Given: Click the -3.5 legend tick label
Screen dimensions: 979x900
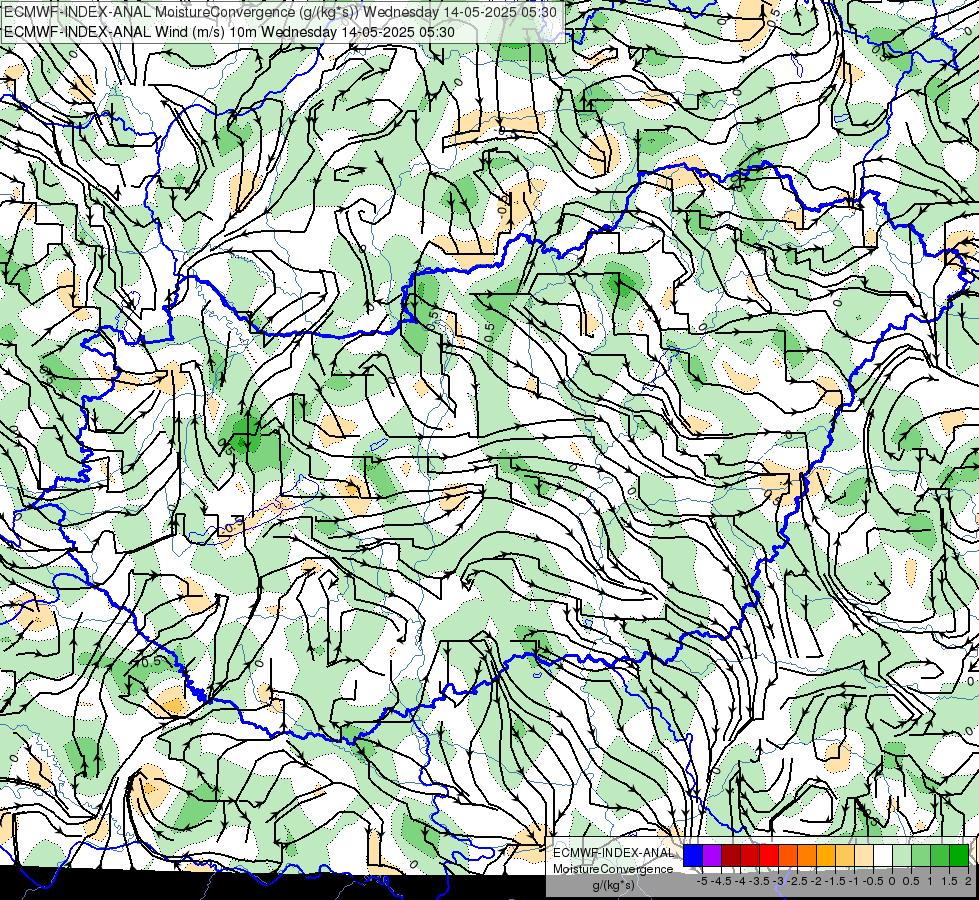Looking at the screenshot, I should coord(759,881).
